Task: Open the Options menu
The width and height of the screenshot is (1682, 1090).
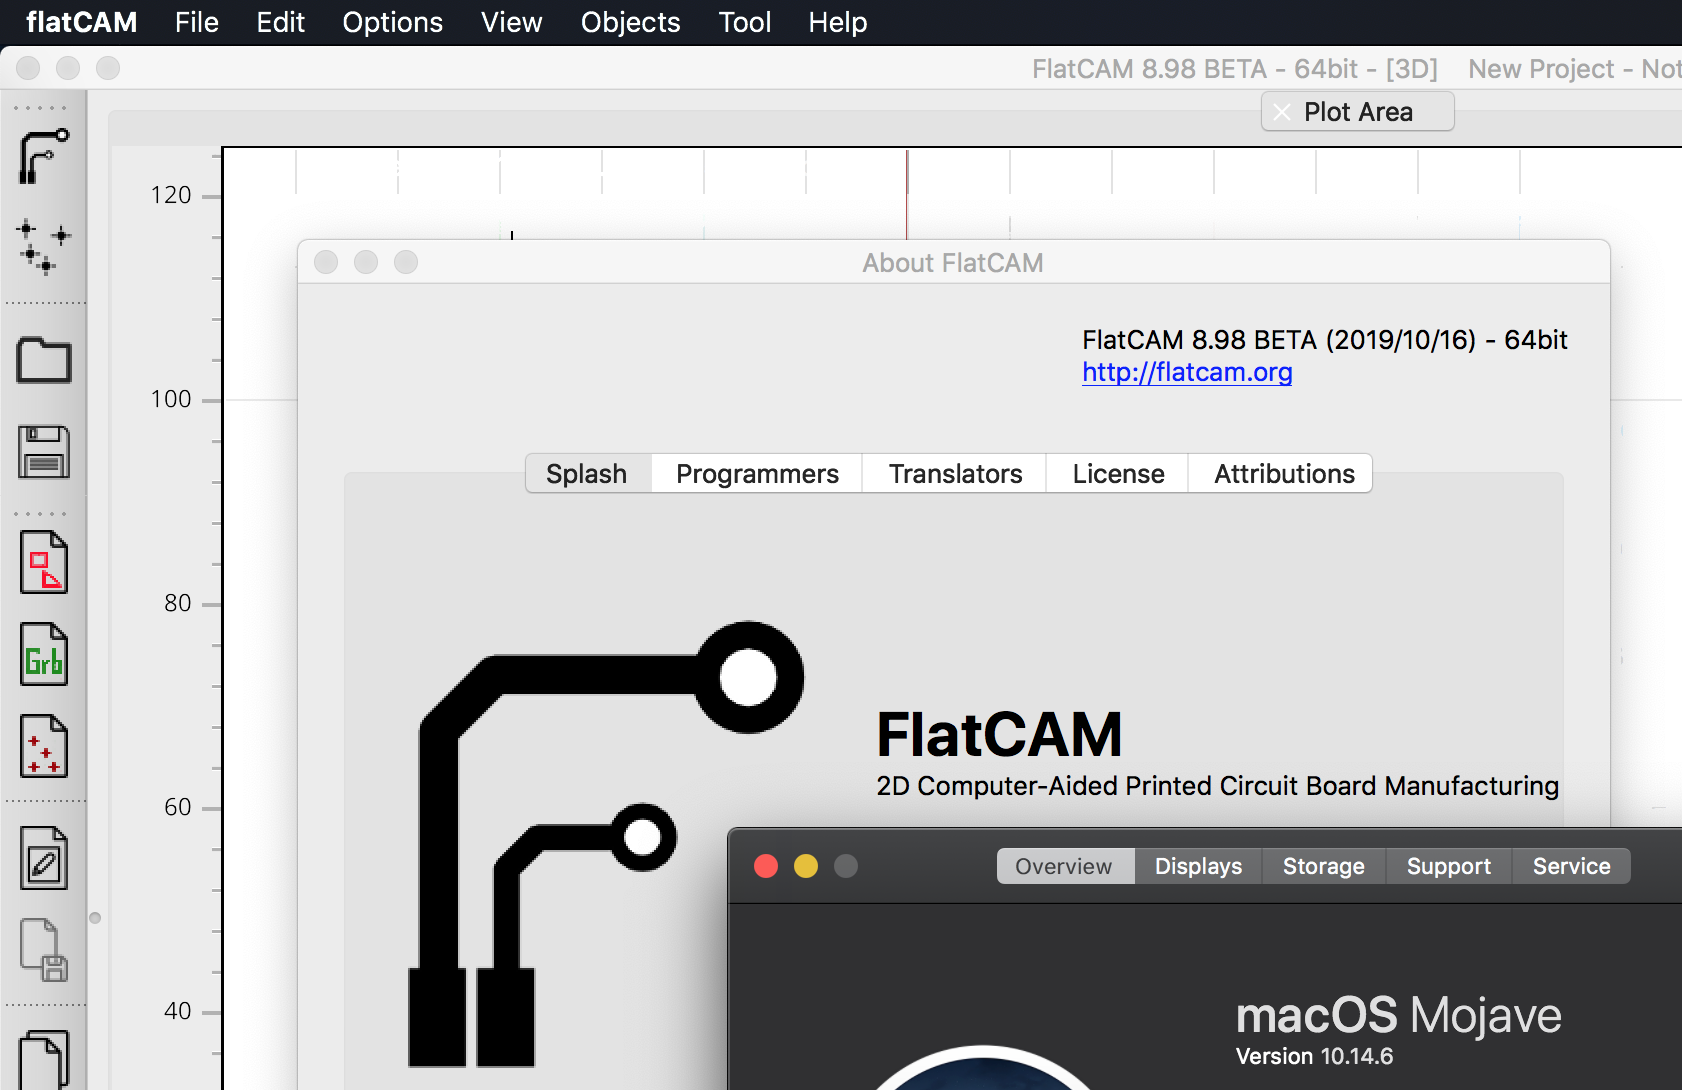Action: point(393,22)
